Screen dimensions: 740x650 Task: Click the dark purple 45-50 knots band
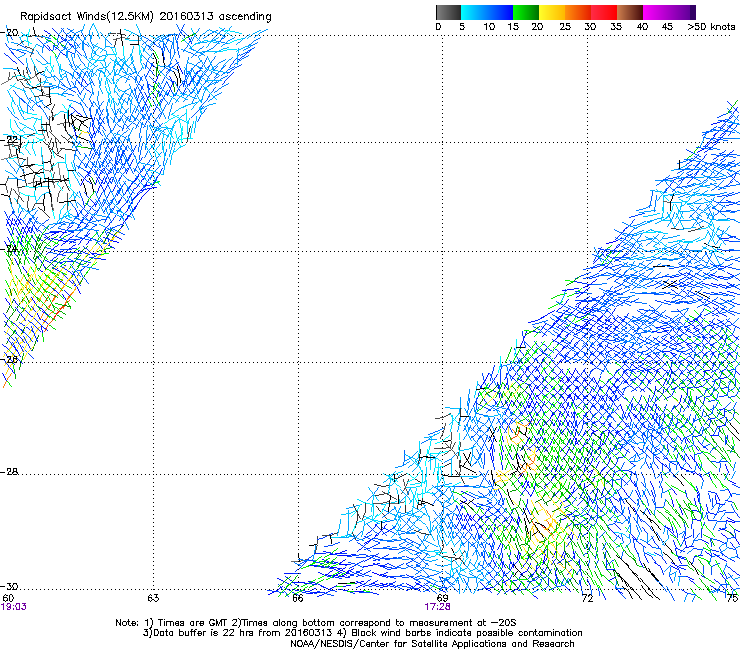click(682, 12)
